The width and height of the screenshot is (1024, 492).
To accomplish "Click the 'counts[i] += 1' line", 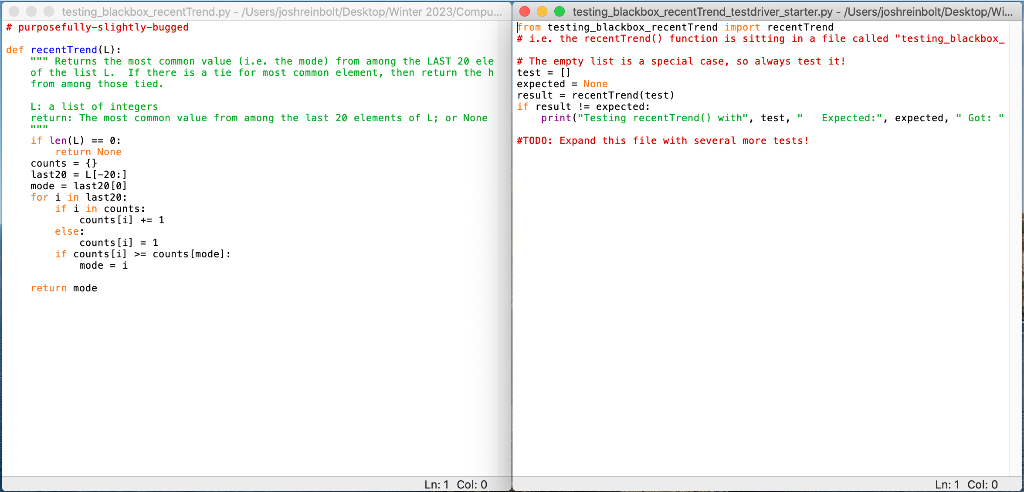I will click(121, 220).
